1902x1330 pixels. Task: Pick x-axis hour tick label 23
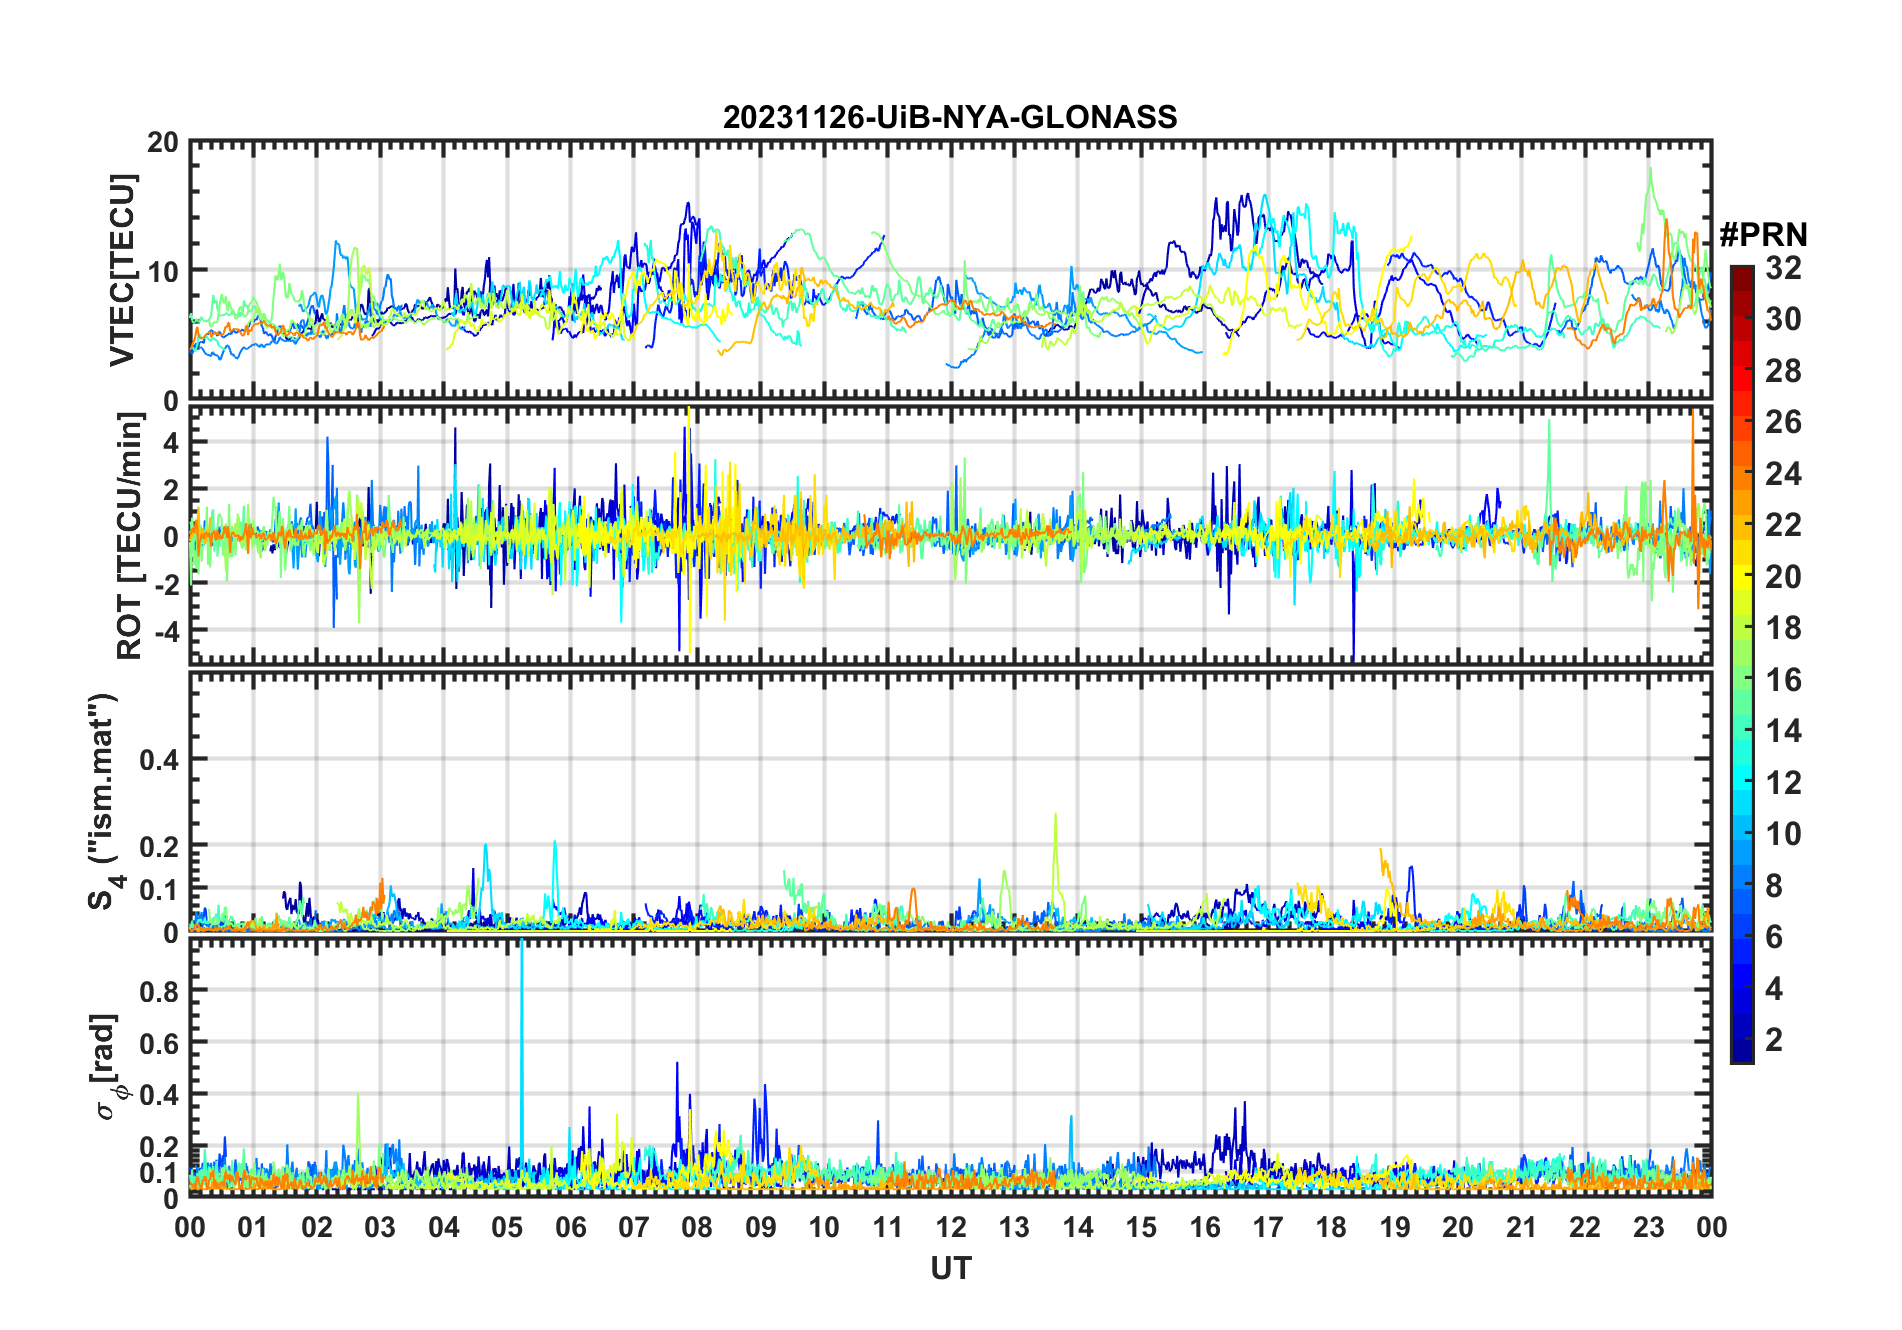point(1649,1227)
